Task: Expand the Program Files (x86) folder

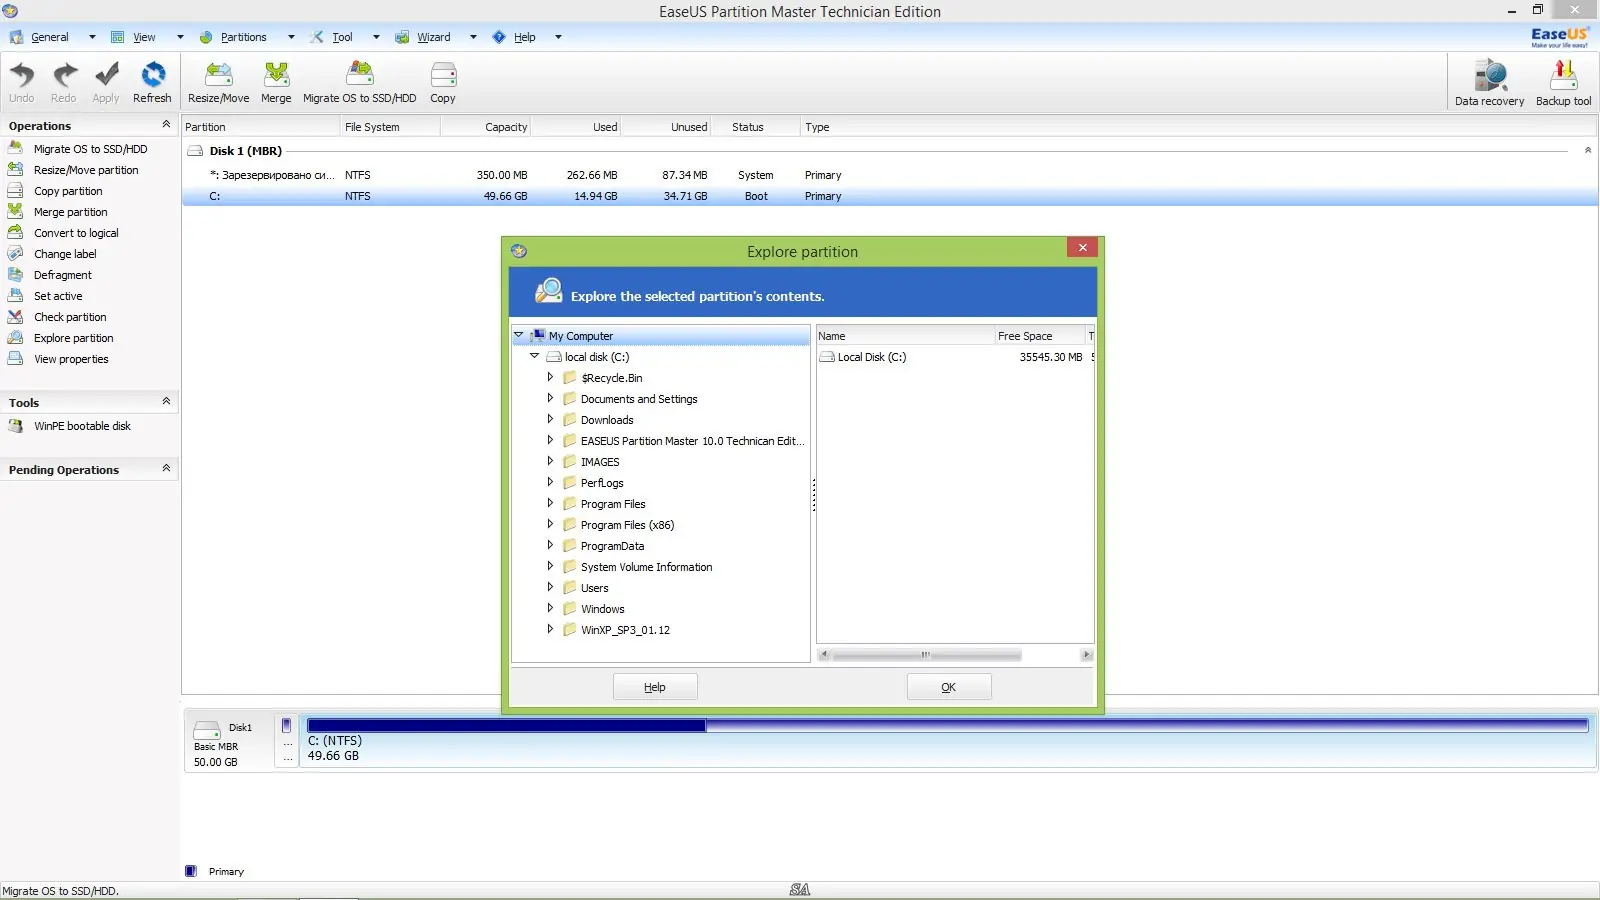Action: (x=550, y=524)
